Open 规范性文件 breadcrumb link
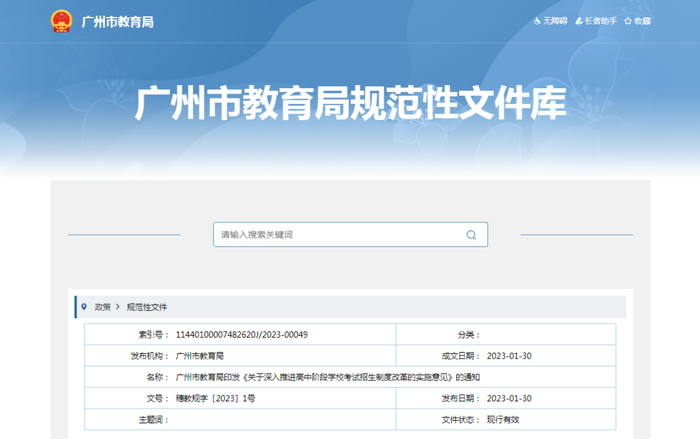The height and width of the screenshot is (439, 700). (147, 307)
